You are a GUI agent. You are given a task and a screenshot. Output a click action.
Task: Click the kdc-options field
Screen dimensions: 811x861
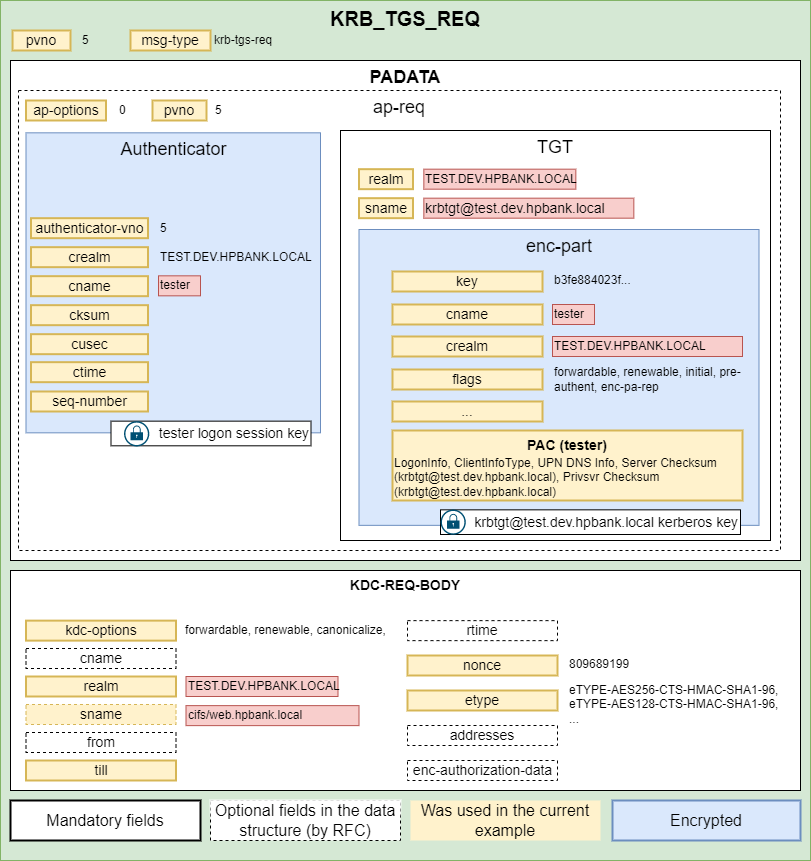point(101,630)
